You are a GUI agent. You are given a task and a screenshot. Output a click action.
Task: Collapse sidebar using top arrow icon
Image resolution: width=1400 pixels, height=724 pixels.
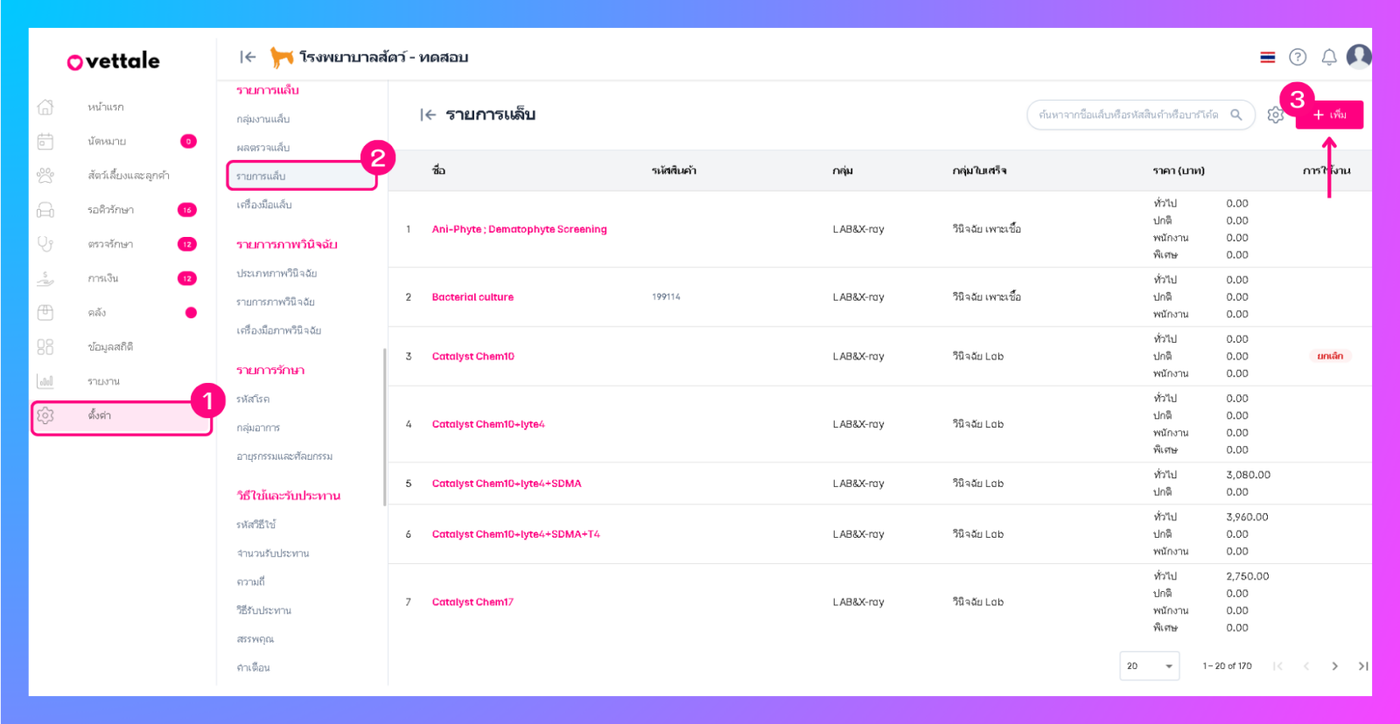point(248,57)
